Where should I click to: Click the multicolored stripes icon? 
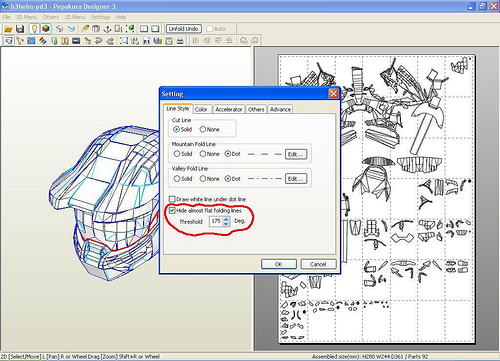43,41
